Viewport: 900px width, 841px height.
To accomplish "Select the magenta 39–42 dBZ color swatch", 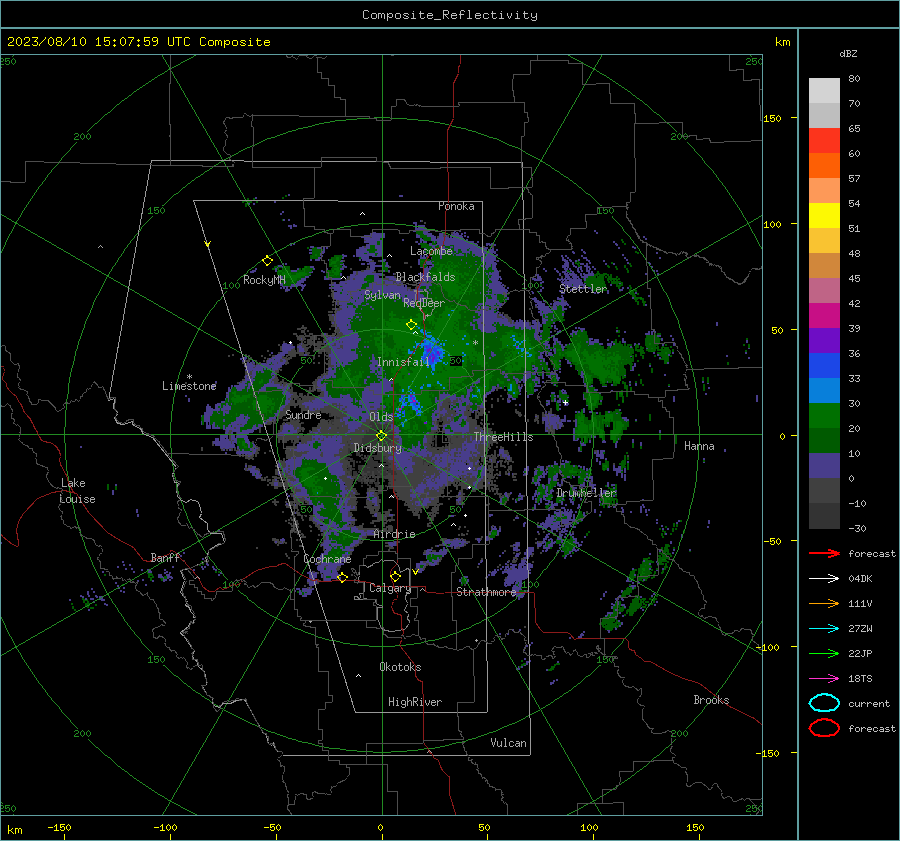I will pyautogui.click(x=824, y=316).
